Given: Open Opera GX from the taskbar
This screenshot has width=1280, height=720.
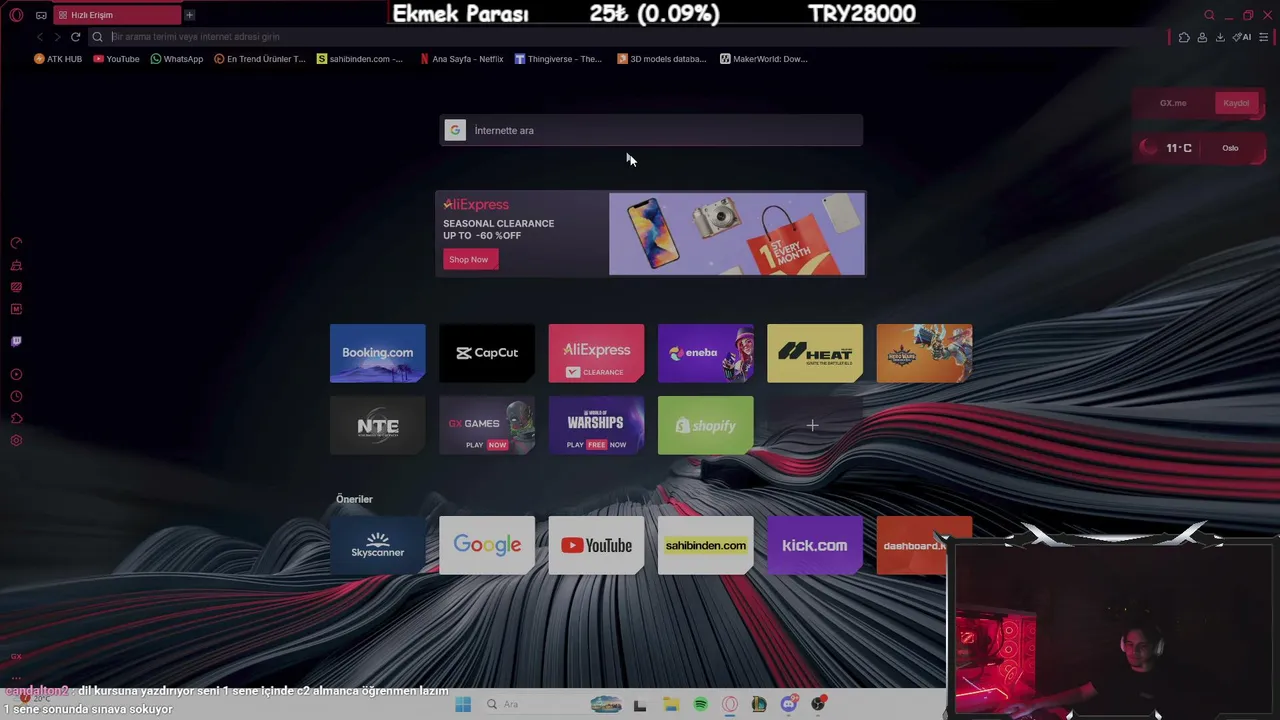Looking at the screenshot, I should click(730, 704).
